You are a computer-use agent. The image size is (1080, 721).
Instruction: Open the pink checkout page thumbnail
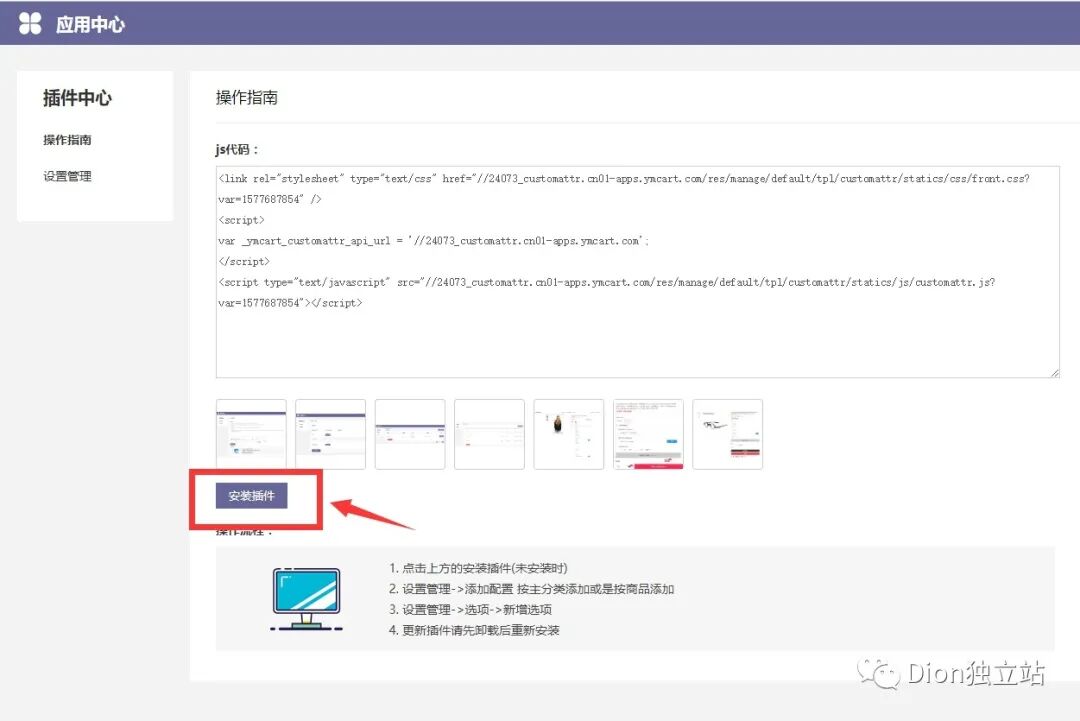(x=648, y=434)
